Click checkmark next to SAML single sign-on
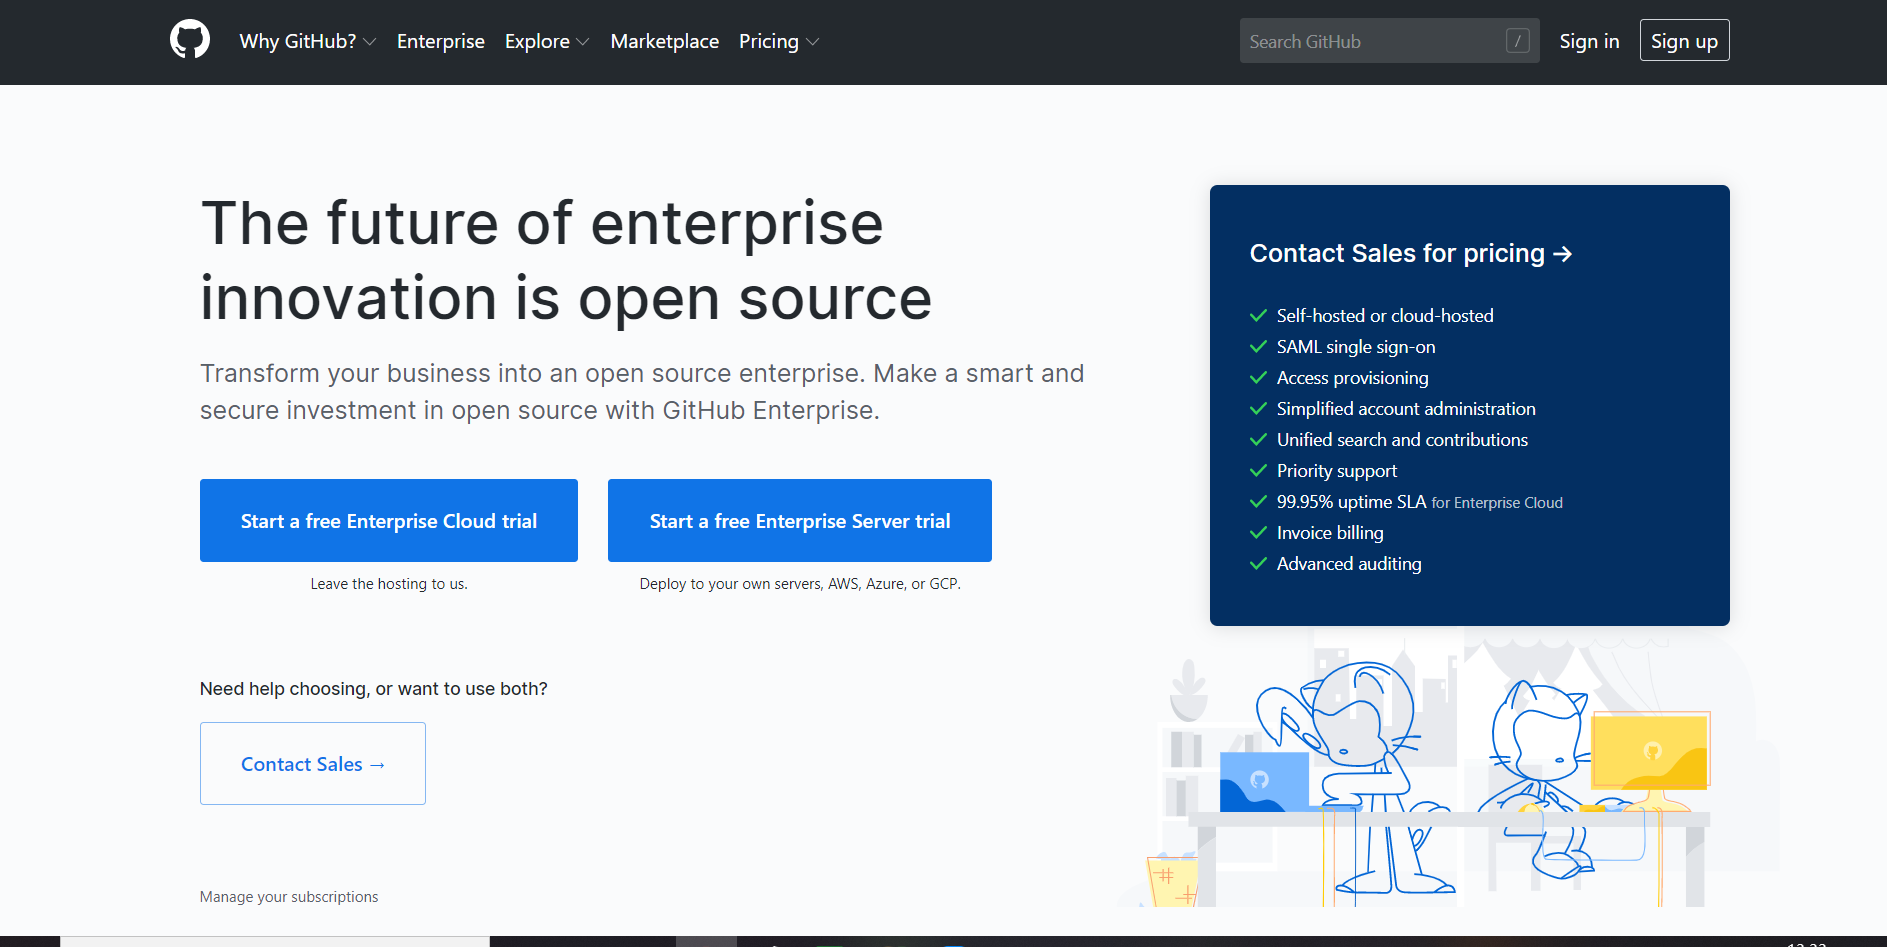This screenshot has width=1887, height=947. point(1259,347)
